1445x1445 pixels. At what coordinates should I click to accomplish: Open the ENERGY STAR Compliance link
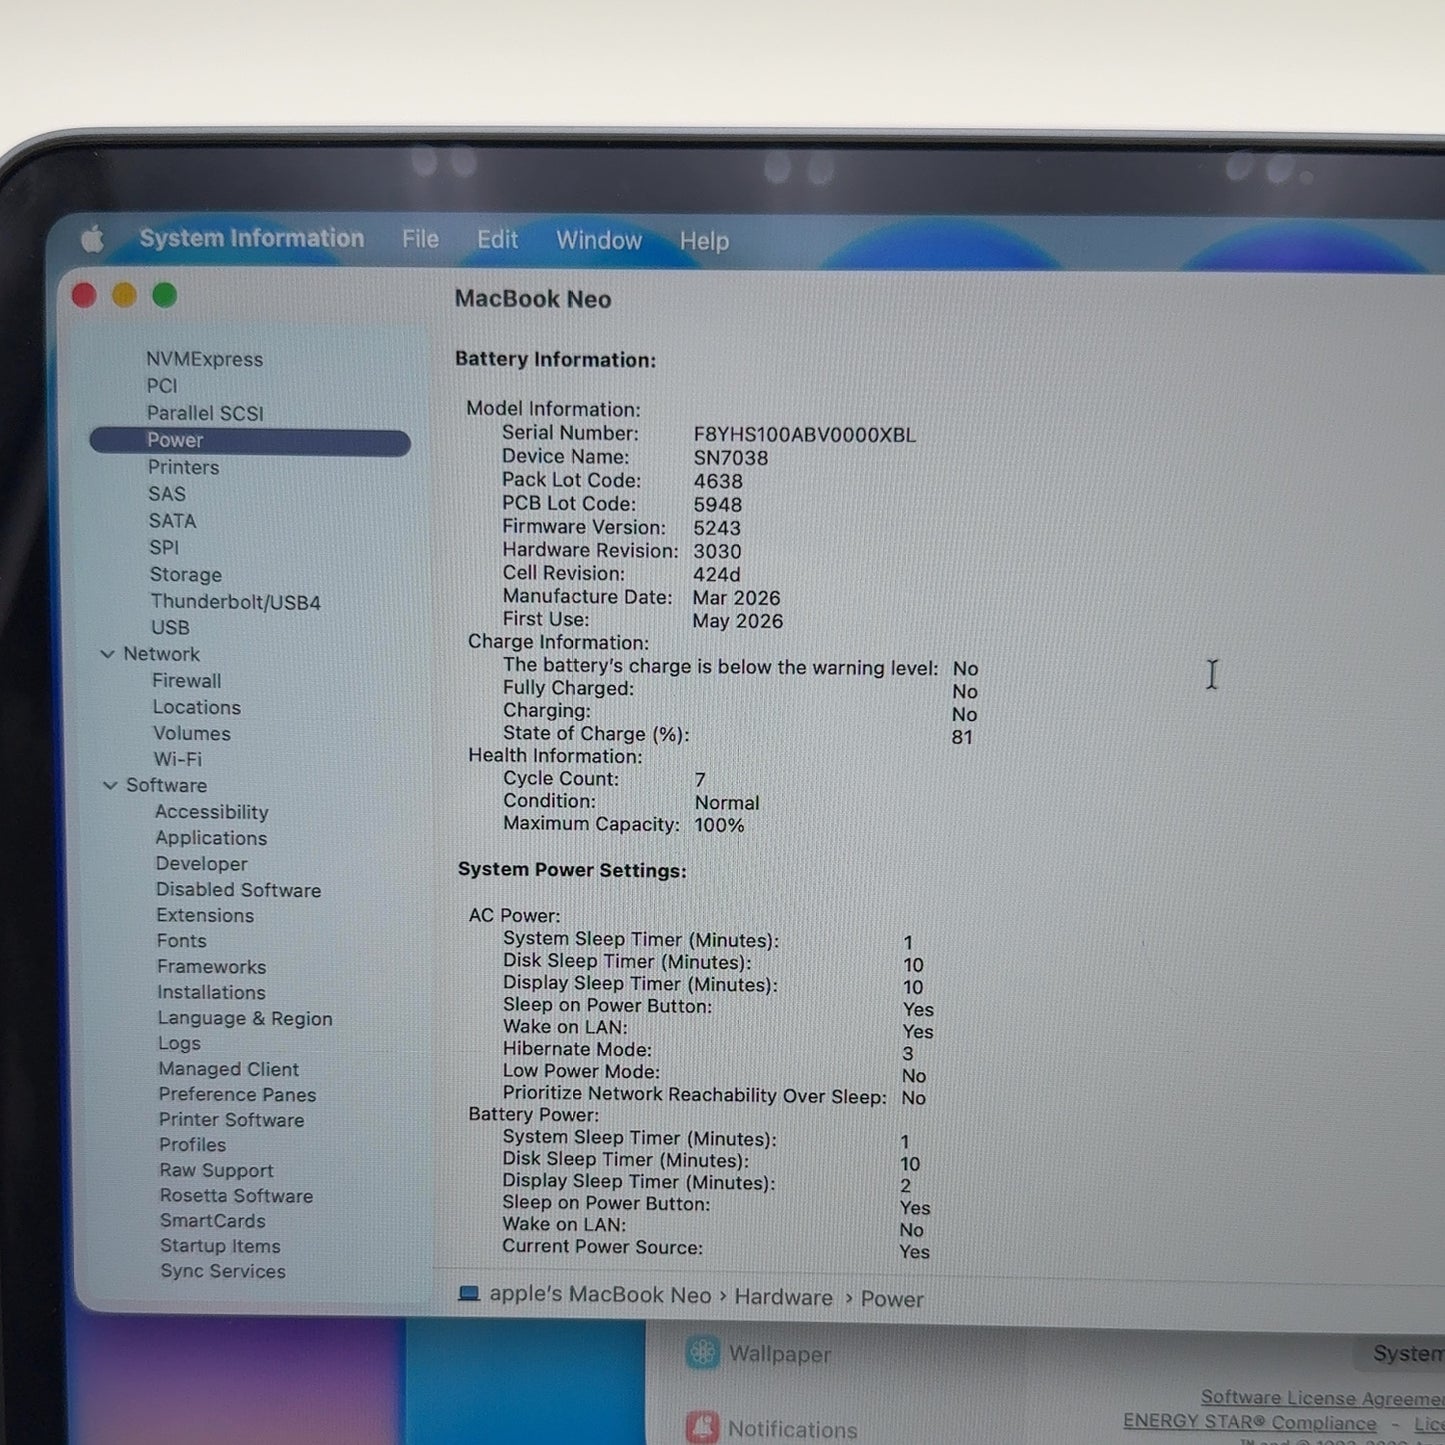tap(1250, 1422)
